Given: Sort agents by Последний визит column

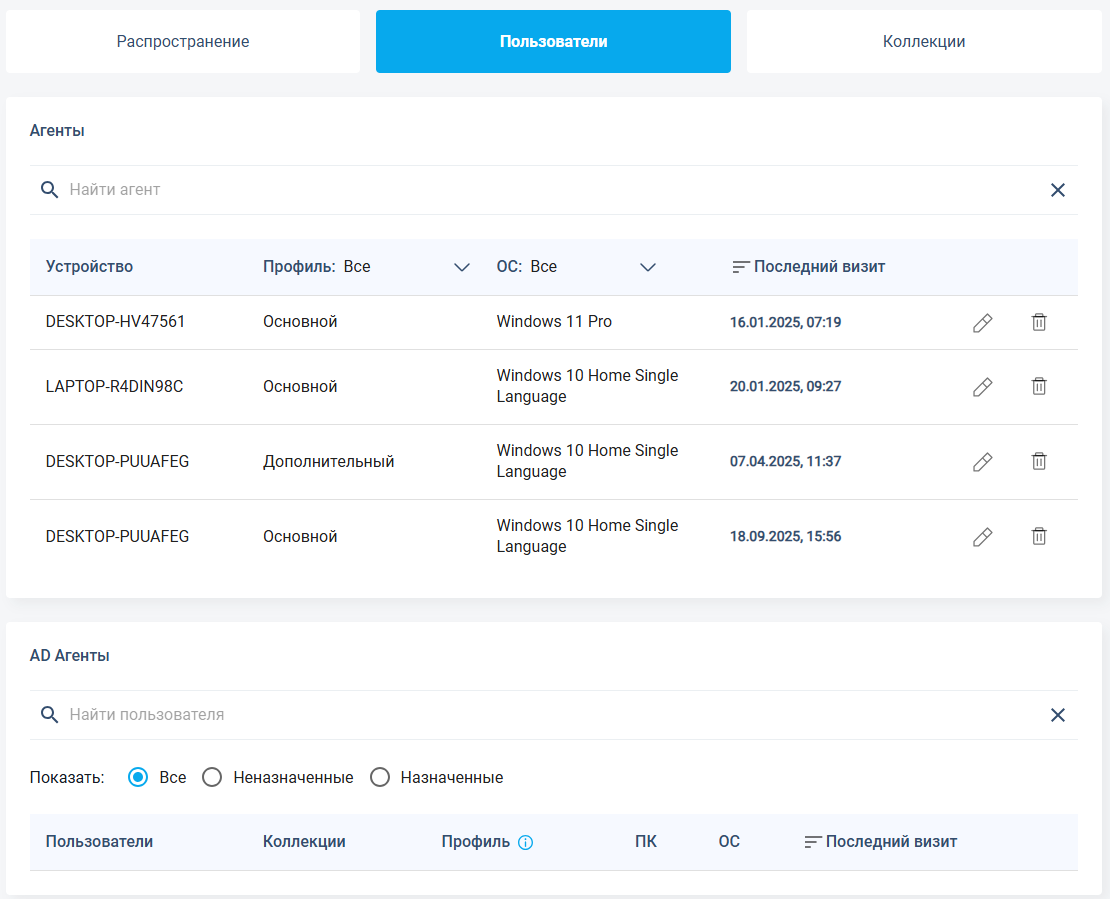Looking at the screenshot, I should (x=808, y=267).
